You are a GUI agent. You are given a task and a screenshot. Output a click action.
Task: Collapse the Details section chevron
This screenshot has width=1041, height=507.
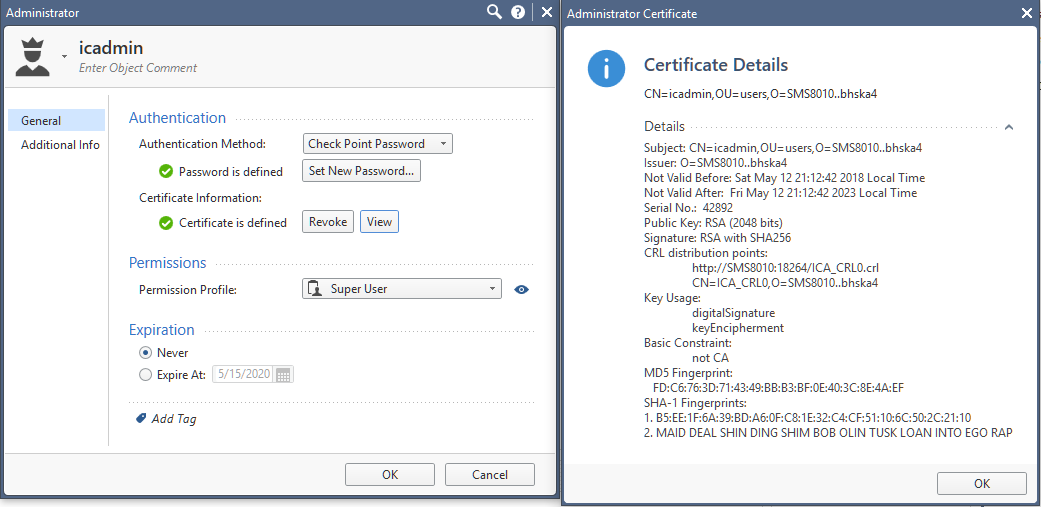click(1008, 127)
